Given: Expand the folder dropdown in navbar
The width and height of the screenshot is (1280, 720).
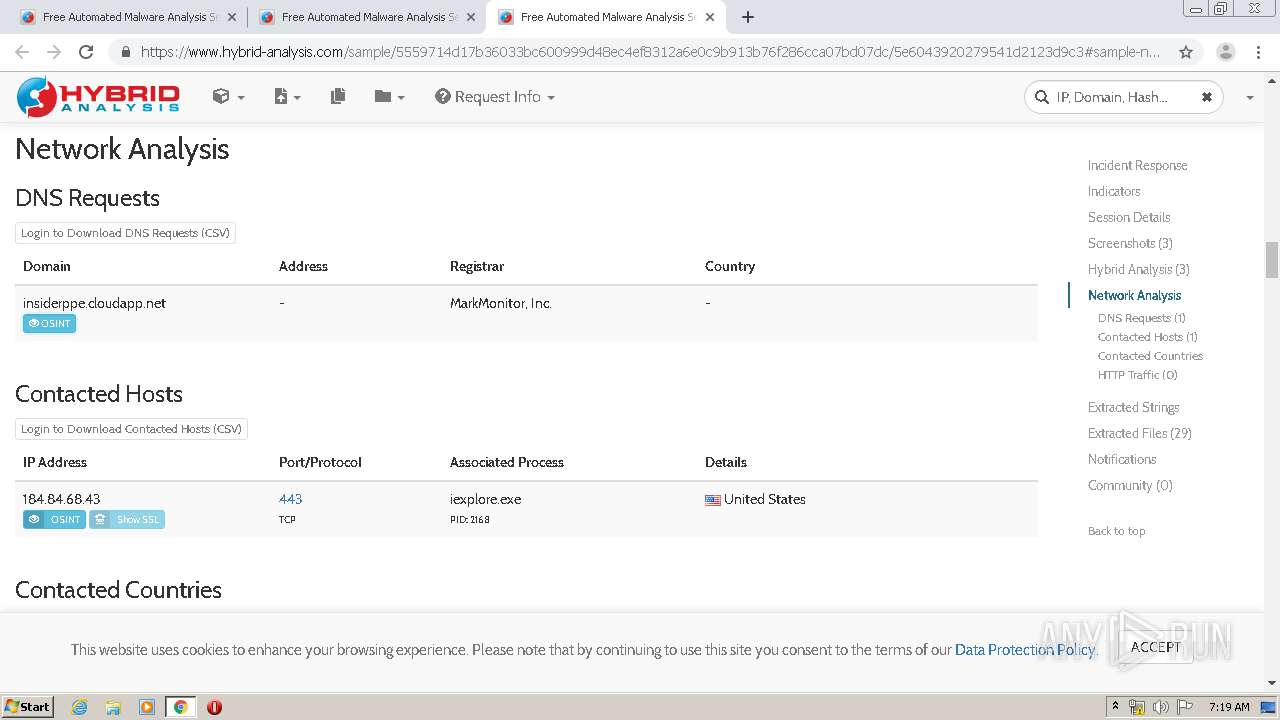Looking at the screenshot, I should [x=389, y=97].
